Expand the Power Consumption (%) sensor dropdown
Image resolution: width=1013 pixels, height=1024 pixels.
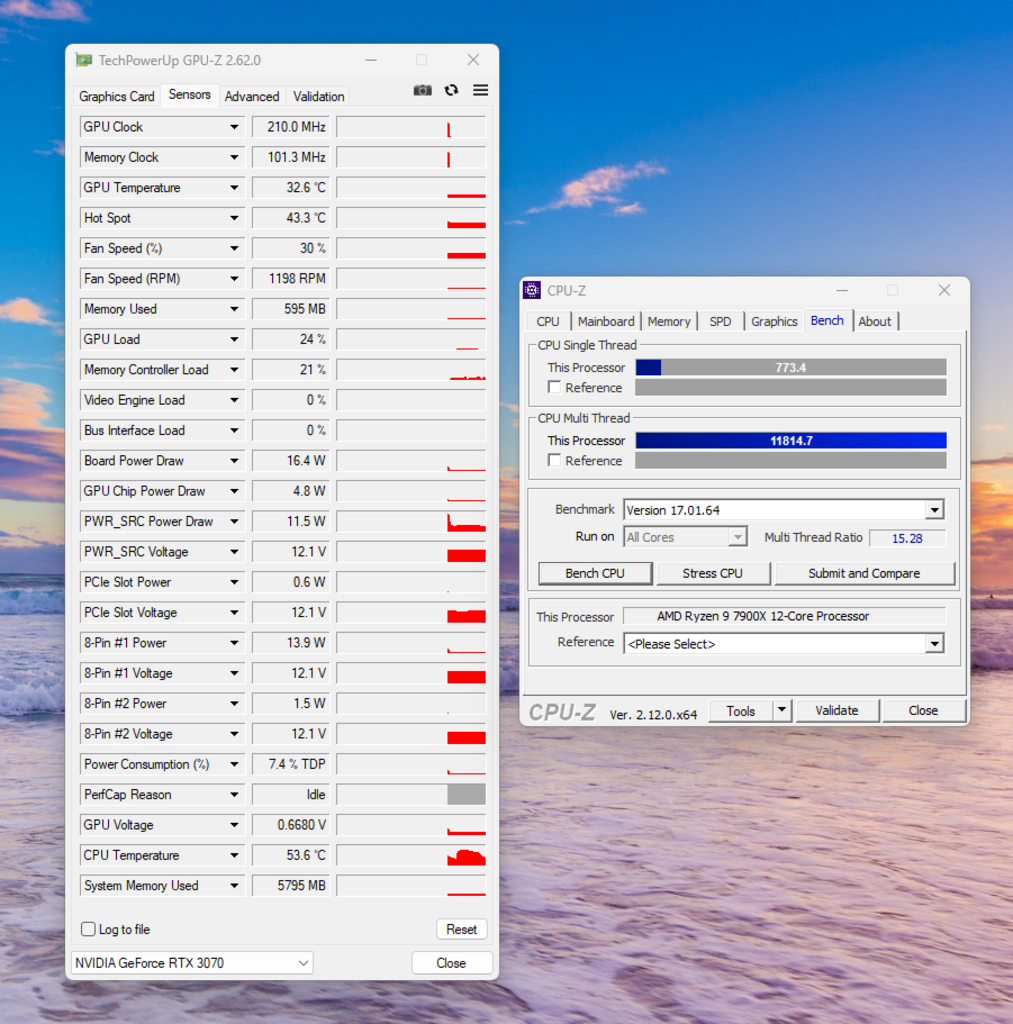[234, 764]
